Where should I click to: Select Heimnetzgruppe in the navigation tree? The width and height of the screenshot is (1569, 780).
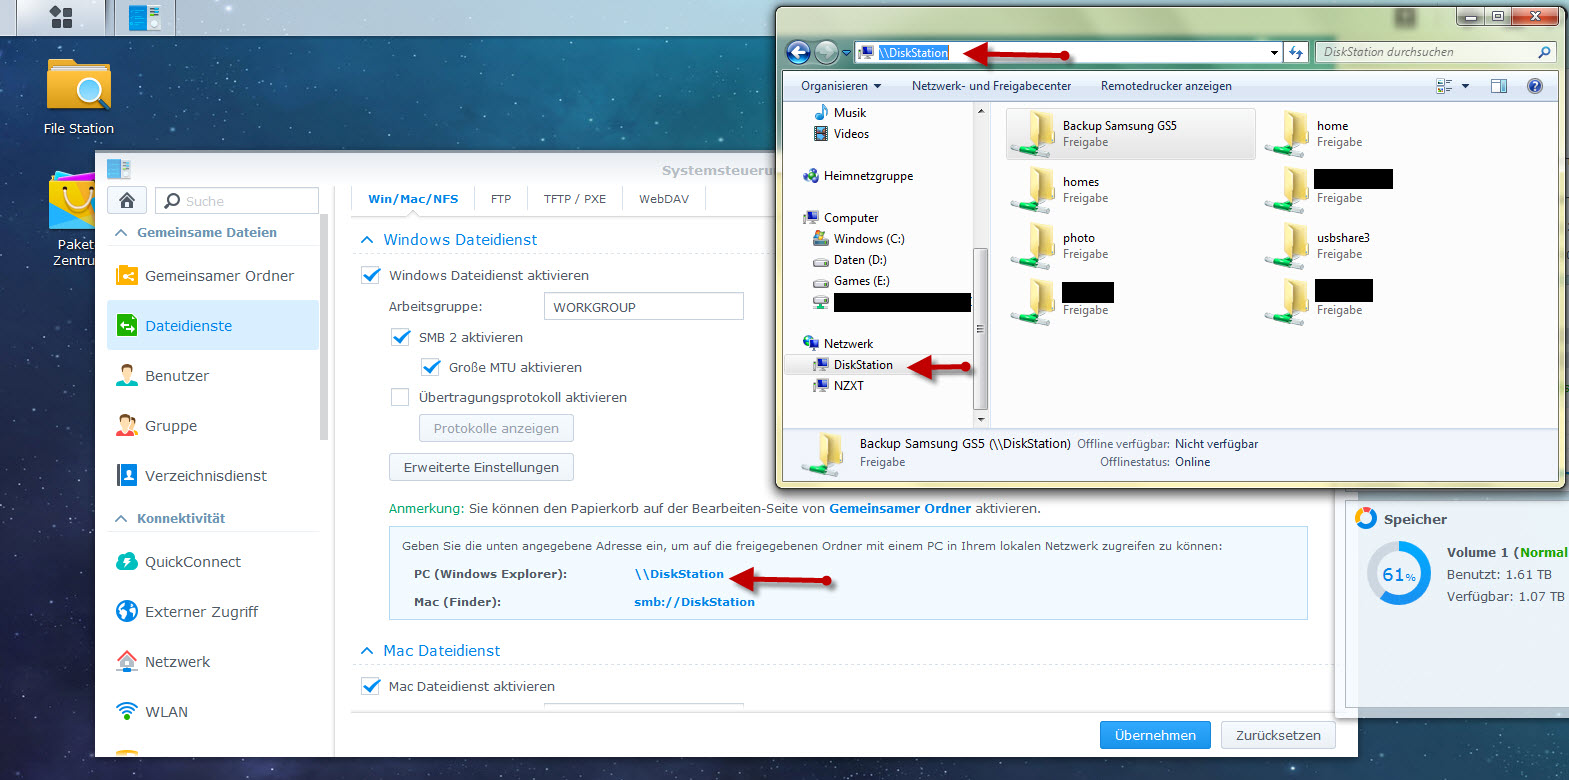pyautogui.click(x=868, y=176)
